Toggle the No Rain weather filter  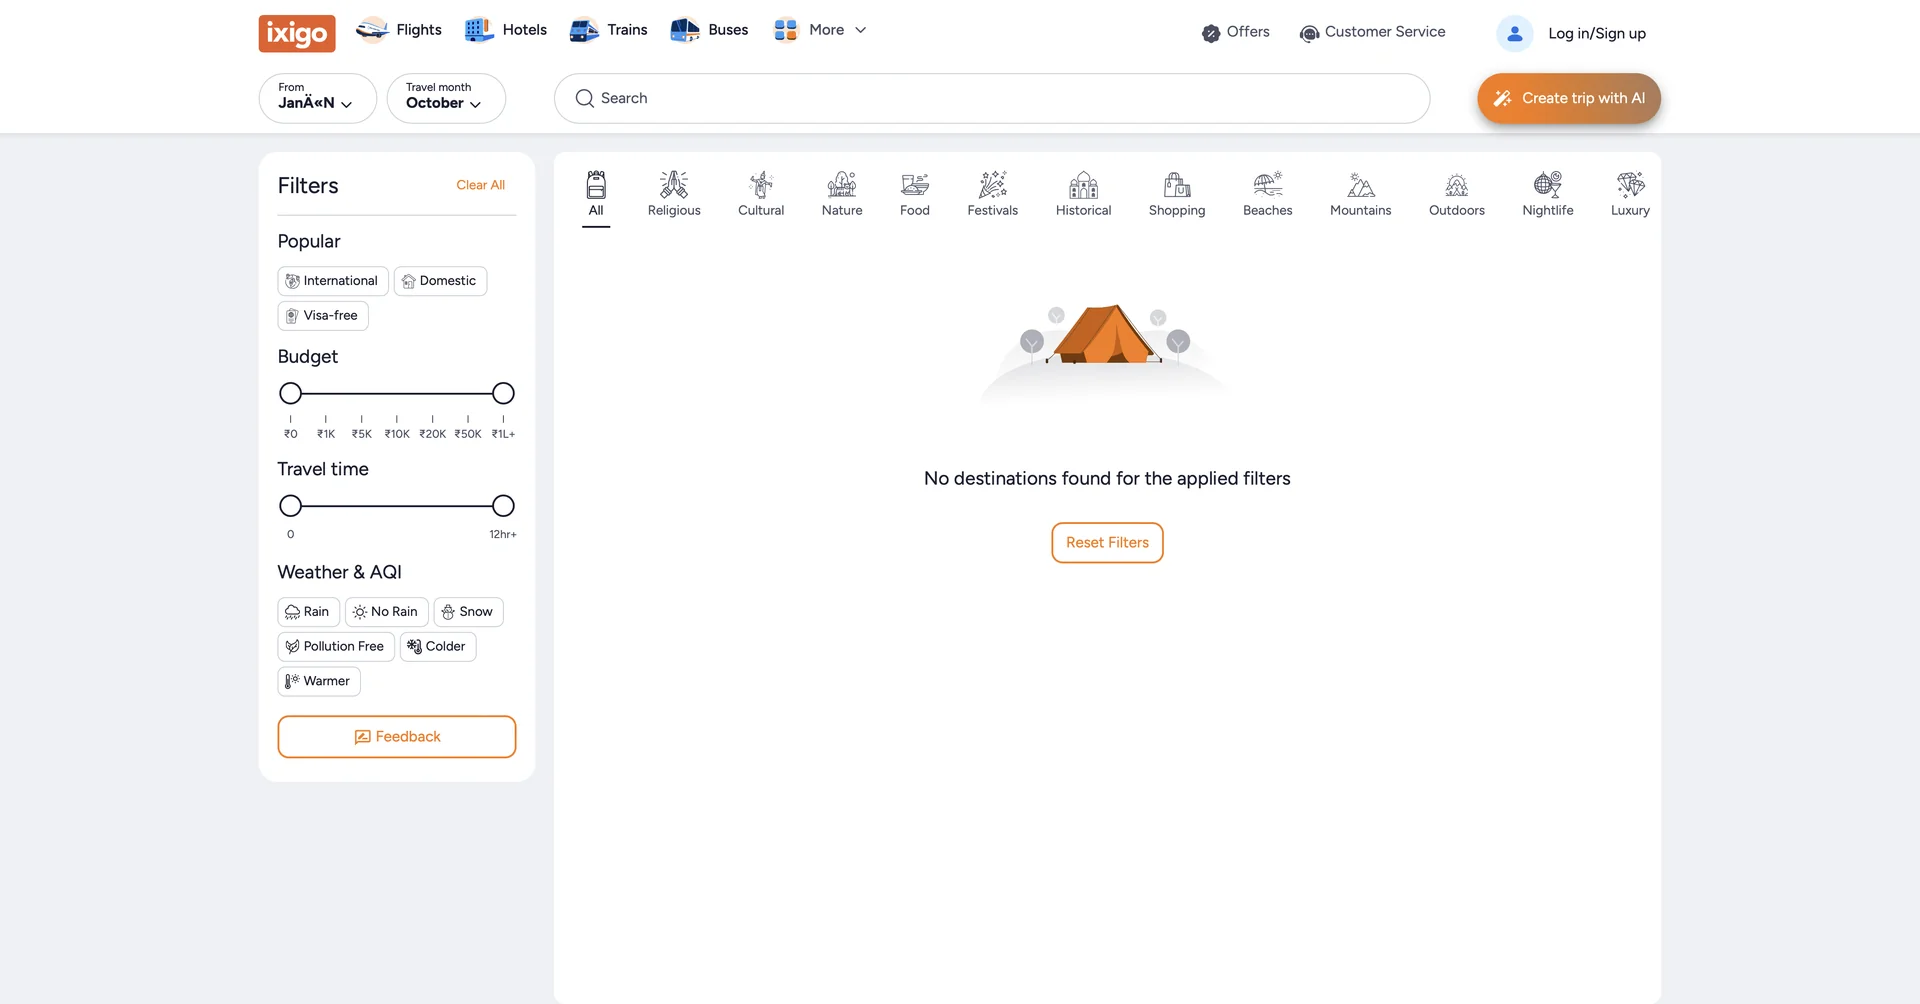click(x=387, y=612)
